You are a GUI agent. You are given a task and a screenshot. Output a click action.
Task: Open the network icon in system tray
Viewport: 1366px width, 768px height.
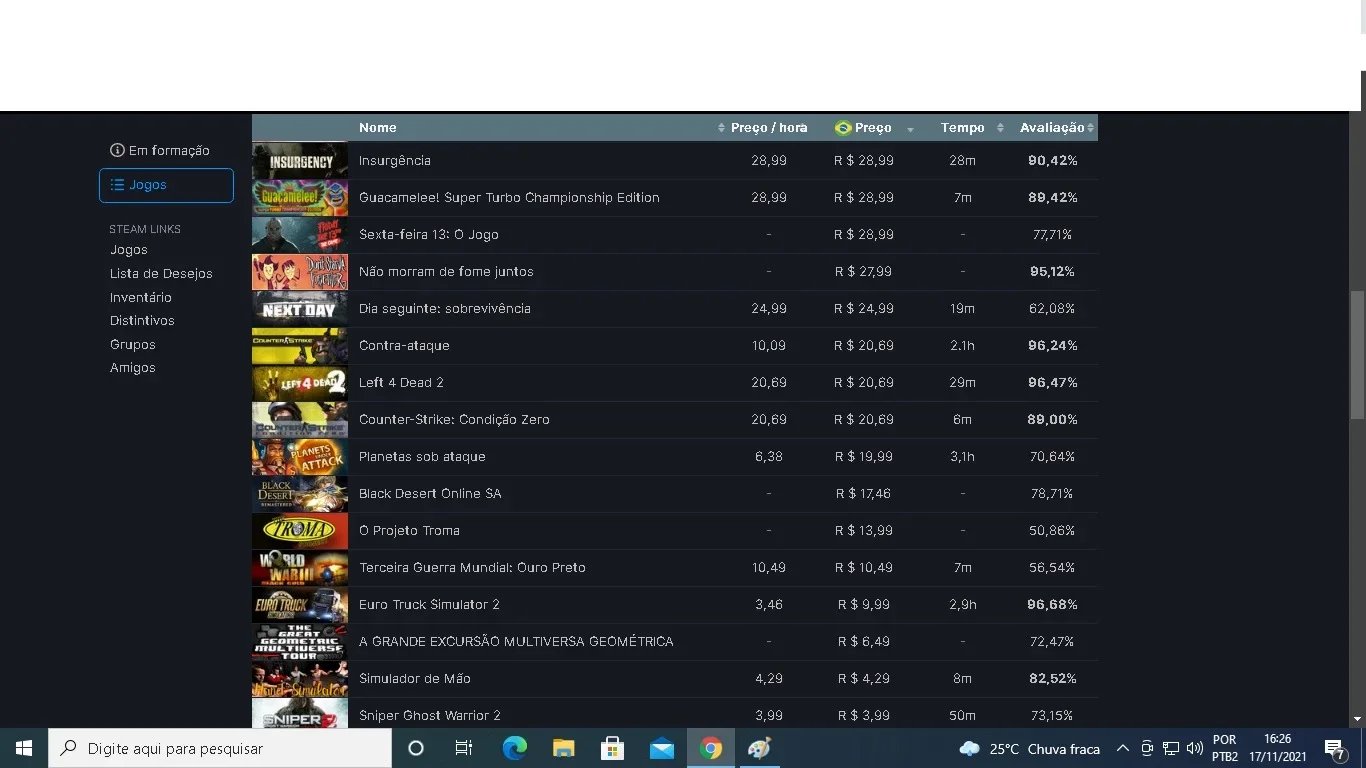click(x=1170, y=748)
